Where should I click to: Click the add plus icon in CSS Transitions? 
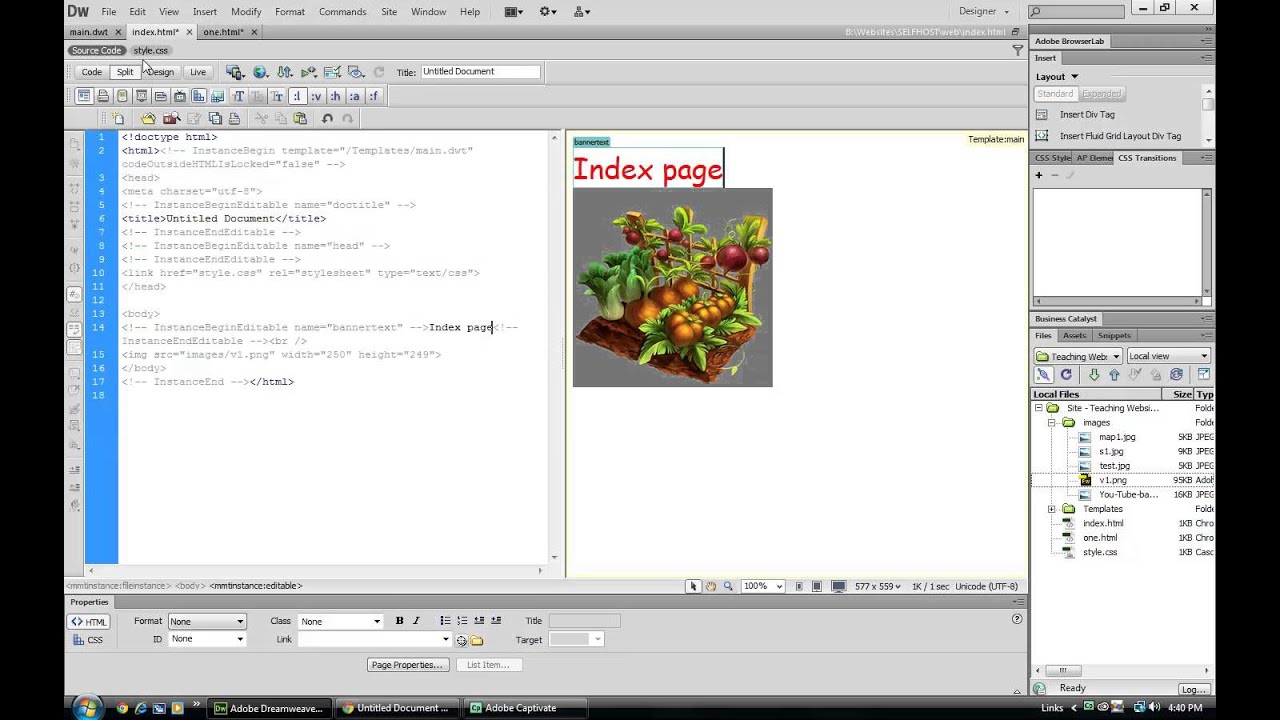coord(1038,175)
